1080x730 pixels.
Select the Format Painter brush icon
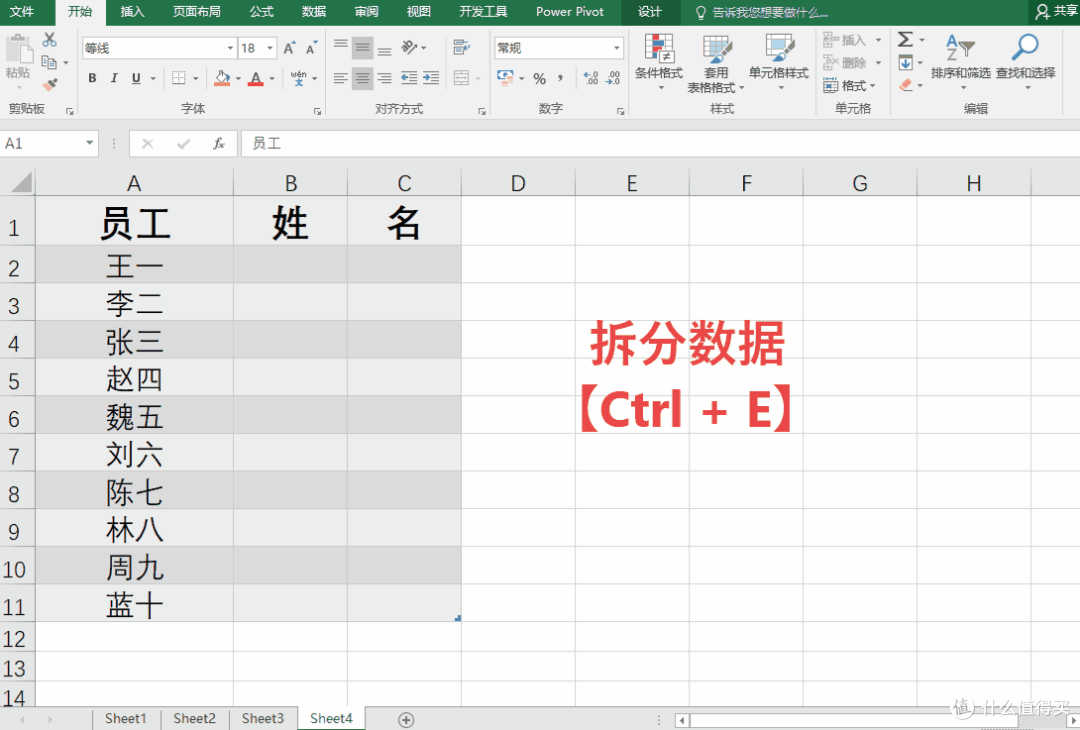[50, 85]
